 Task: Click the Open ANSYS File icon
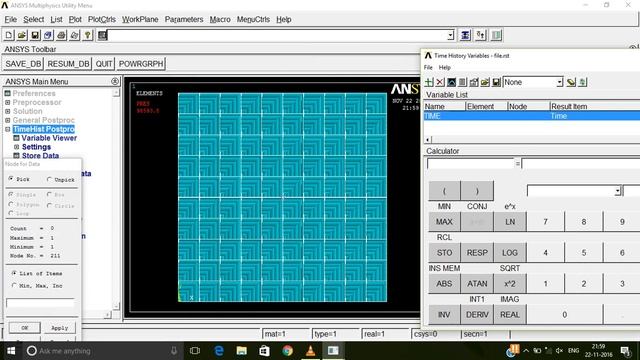[22, 35]
